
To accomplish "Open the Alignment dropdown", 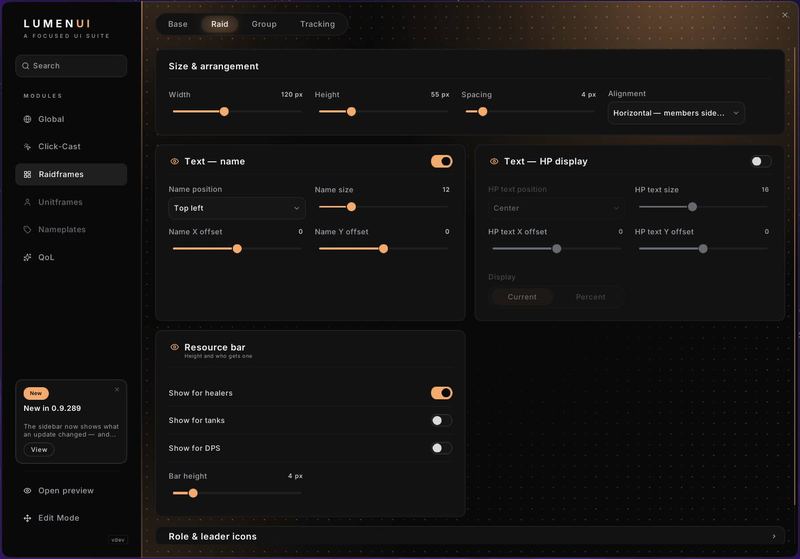I will click(676, 113).
